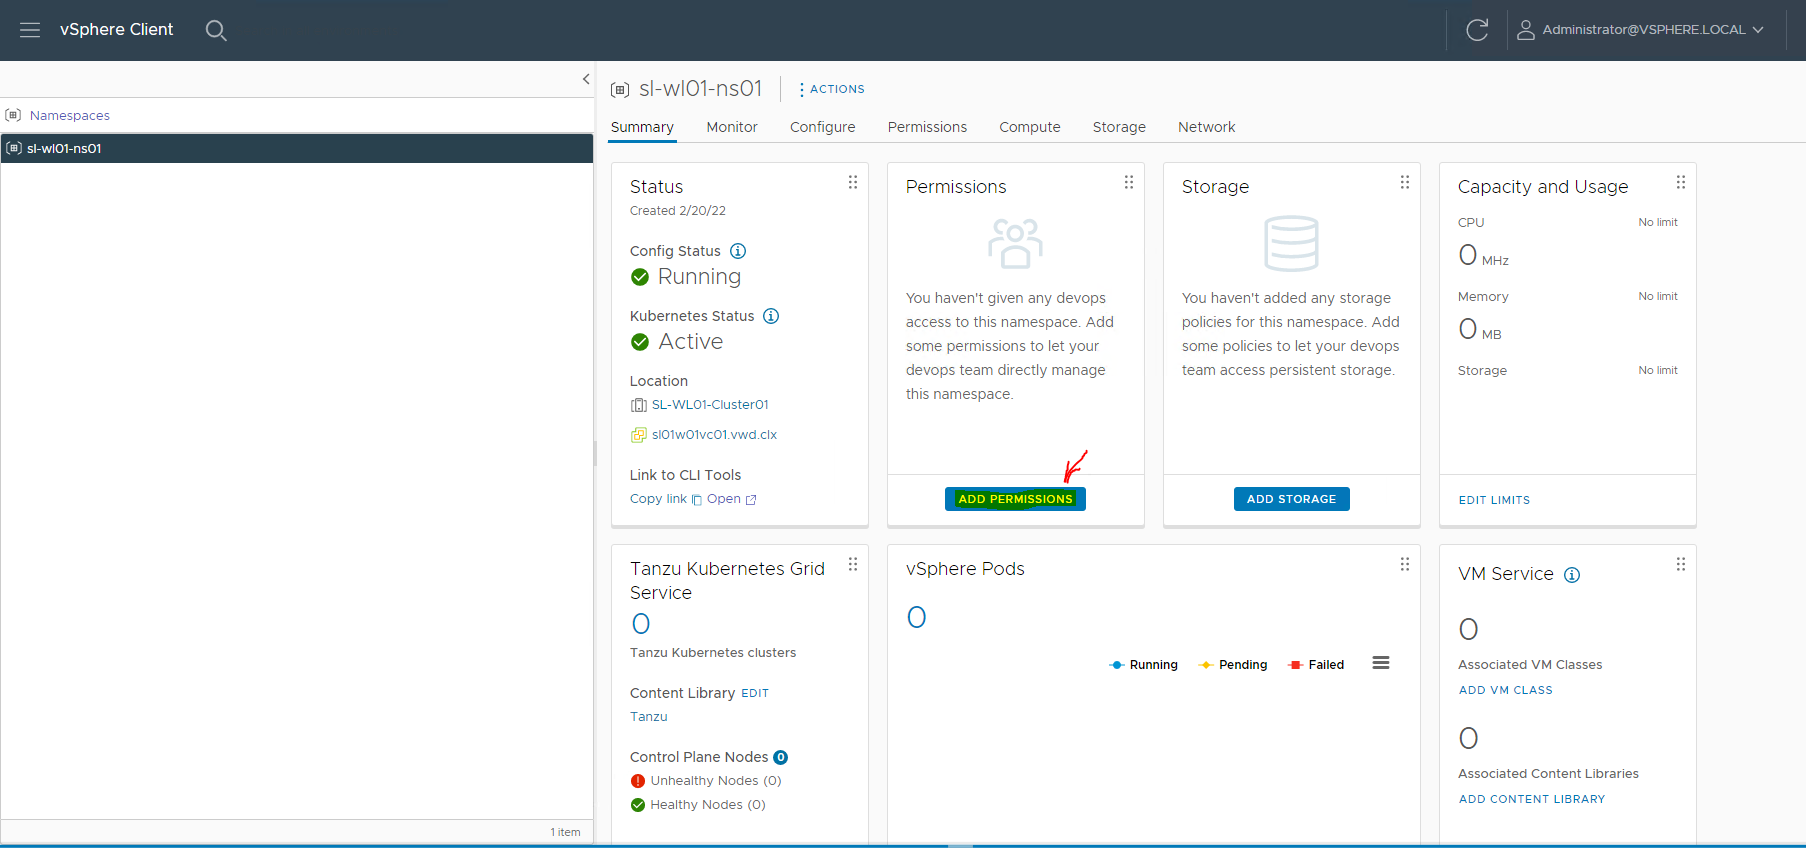Click the VM Service card drag handle
The height and width of the screenshot is (848, 1806).
click(1681, 564)
